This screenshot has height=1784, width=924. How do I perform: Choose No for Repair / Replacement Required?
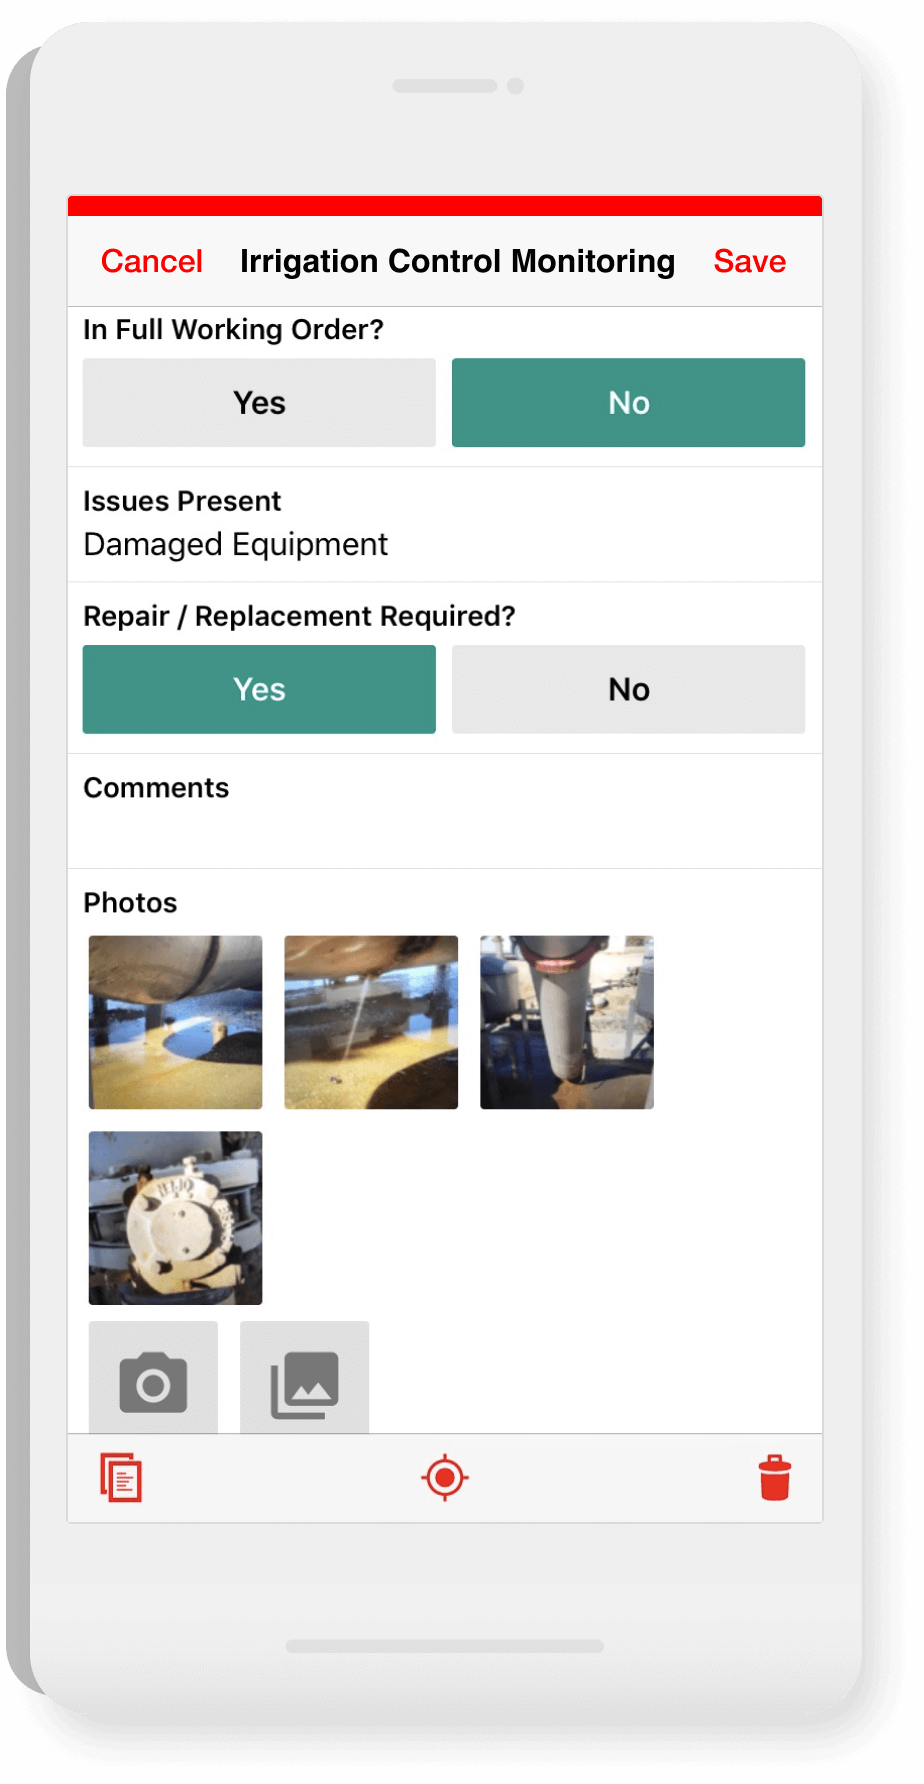coord(628,689)
